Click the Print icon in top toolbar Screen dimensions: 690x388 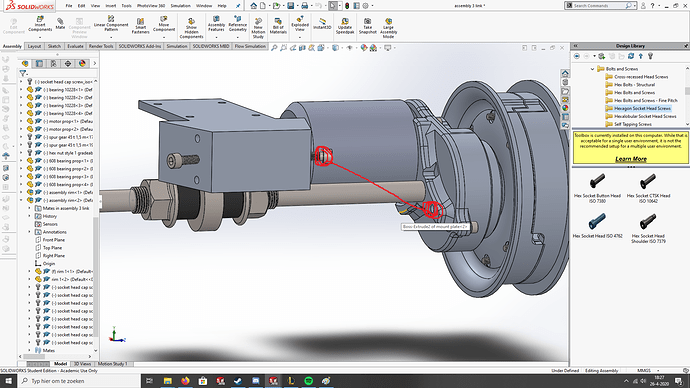(304, 6)
